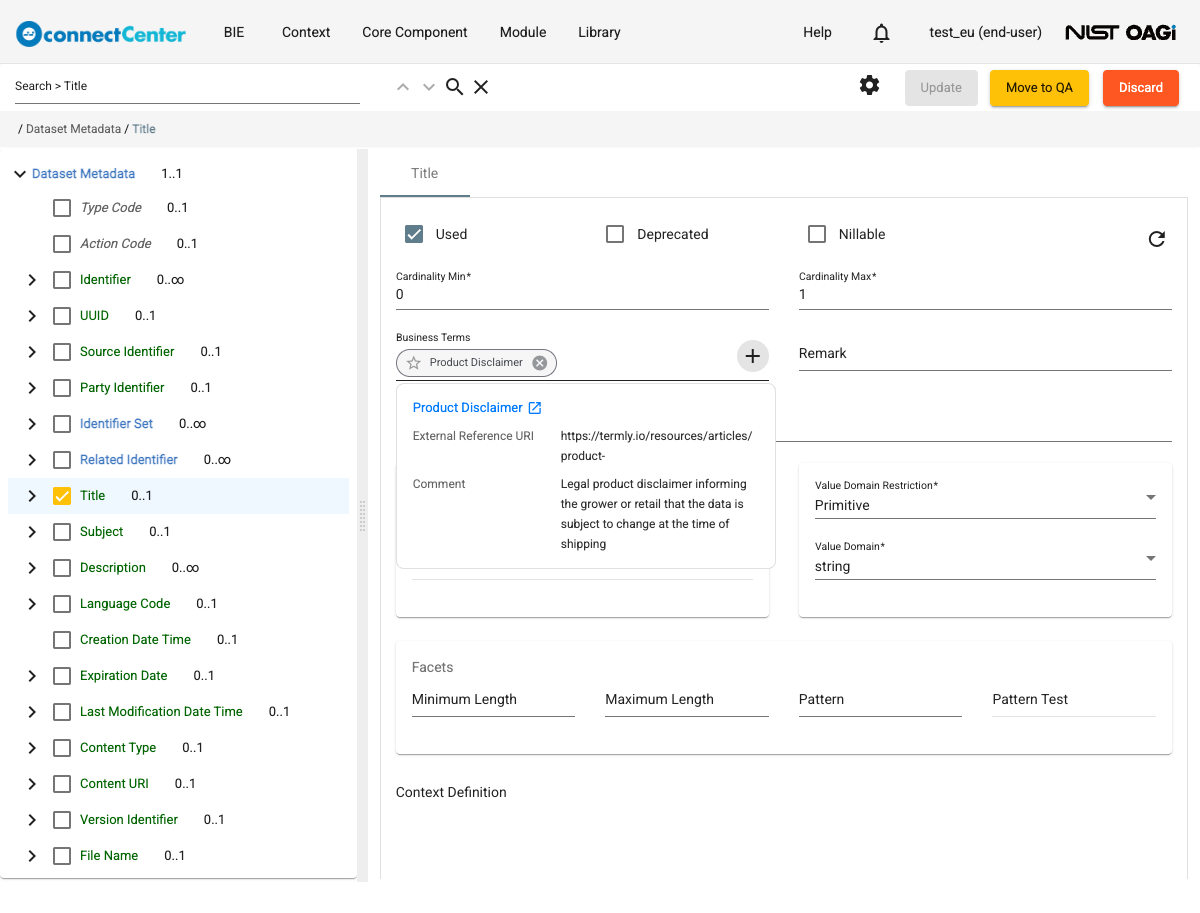Click the star on Product Disclaimer chip

coord(414,363)
